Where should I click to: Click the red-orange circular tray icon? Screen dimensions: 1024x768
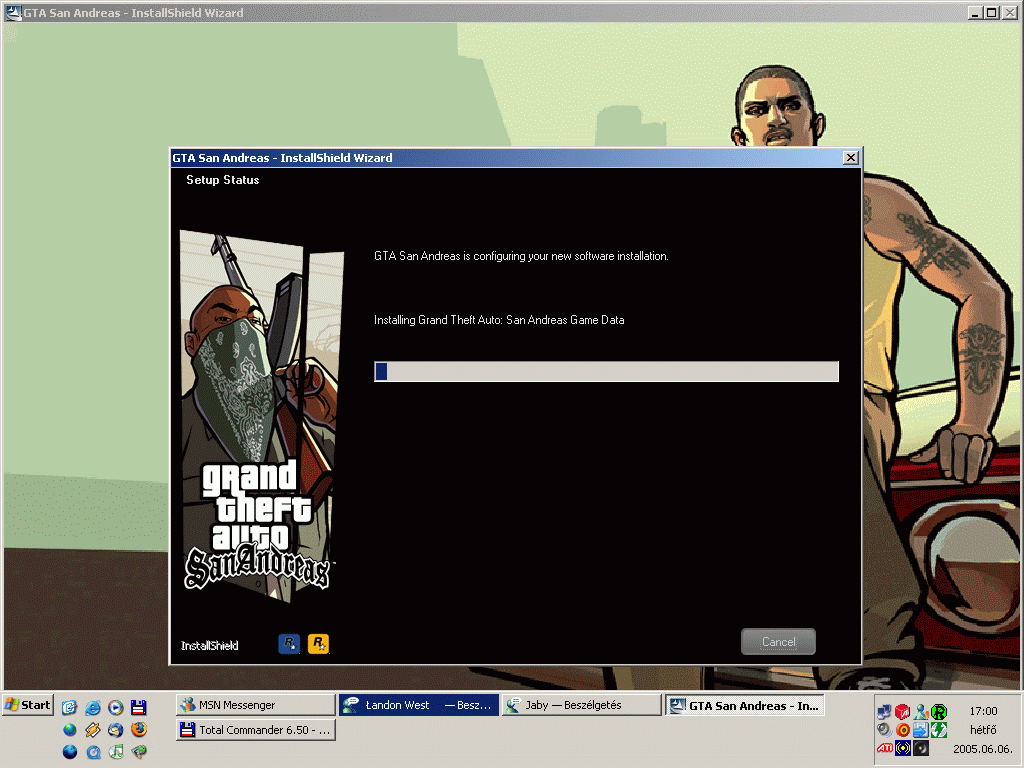[x=903, y=730]
